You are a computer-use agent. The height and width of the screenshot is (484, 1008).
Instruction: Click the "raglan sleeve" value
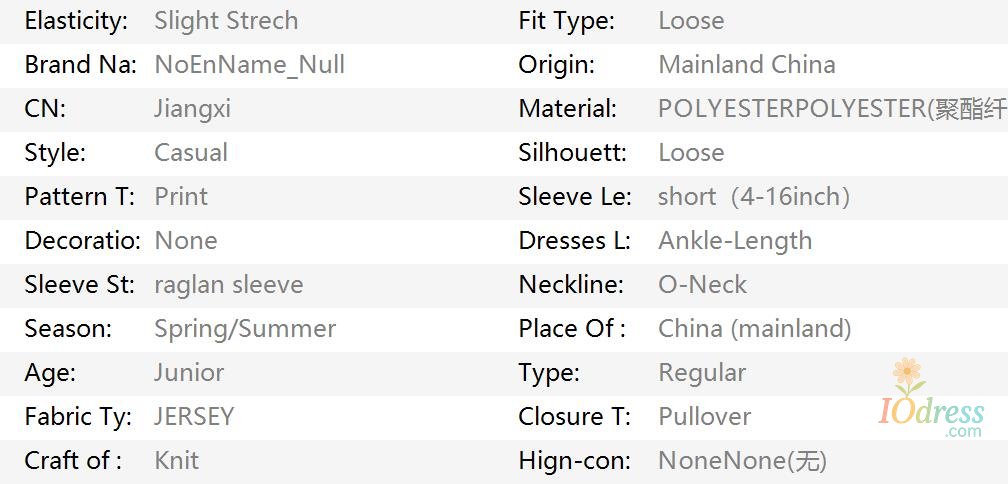(x=228, y=285)
